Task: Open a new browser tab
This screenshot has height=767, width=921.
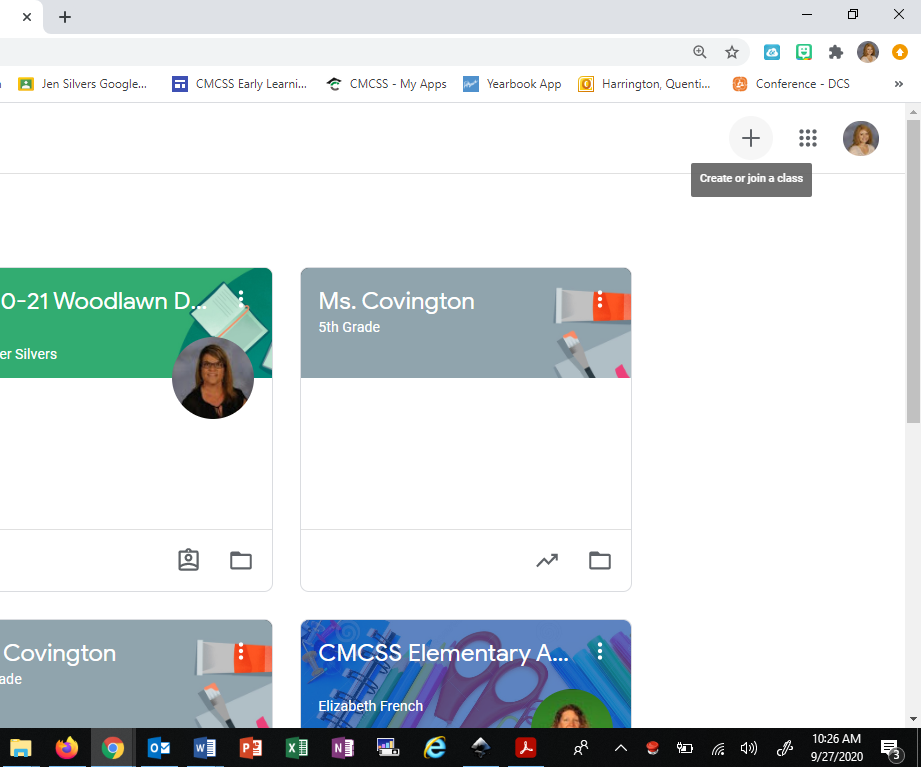Action: pos(65,17)
